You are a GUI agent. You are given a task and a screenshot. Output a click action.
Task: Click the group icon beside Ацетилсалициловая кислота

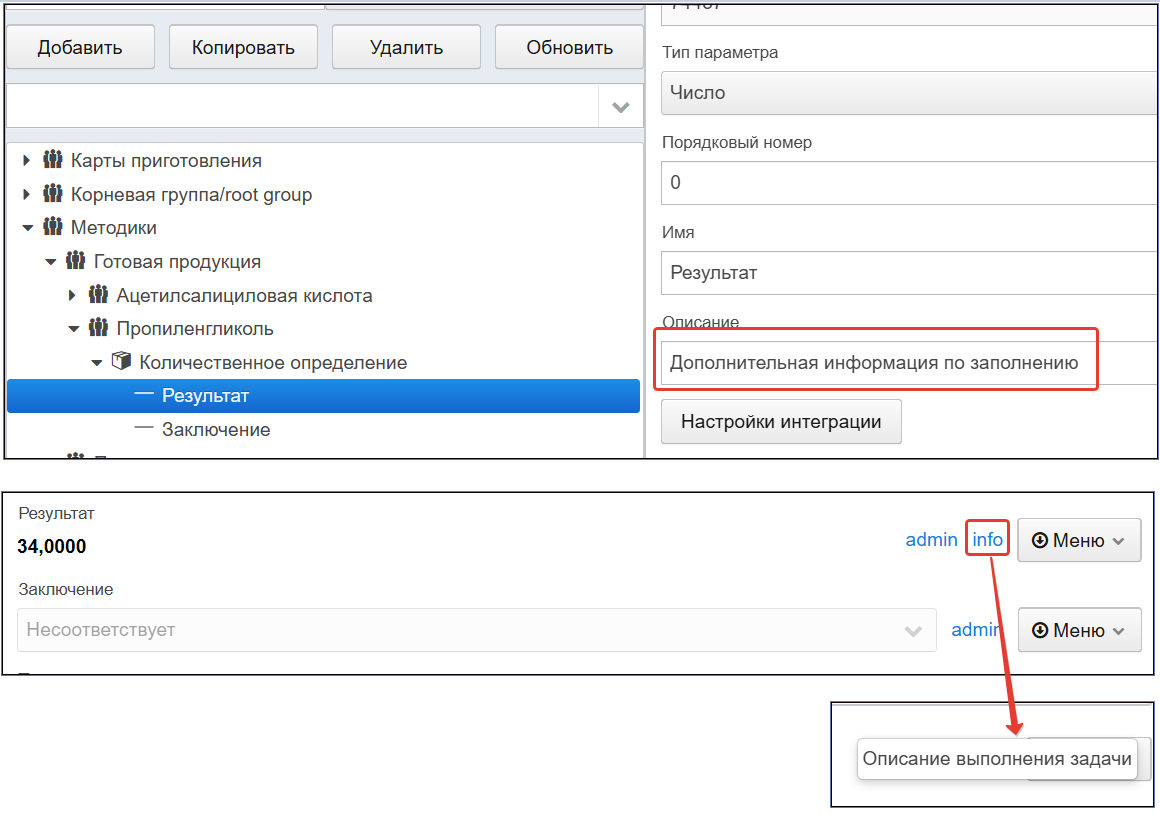coord(98,295)
